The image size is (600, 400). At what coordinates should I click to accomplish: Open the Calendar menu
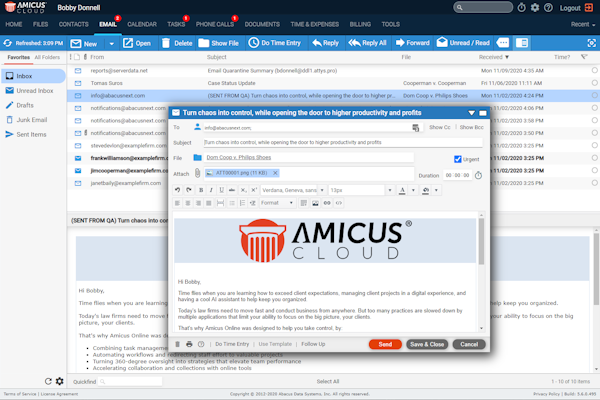click(142, 24)
